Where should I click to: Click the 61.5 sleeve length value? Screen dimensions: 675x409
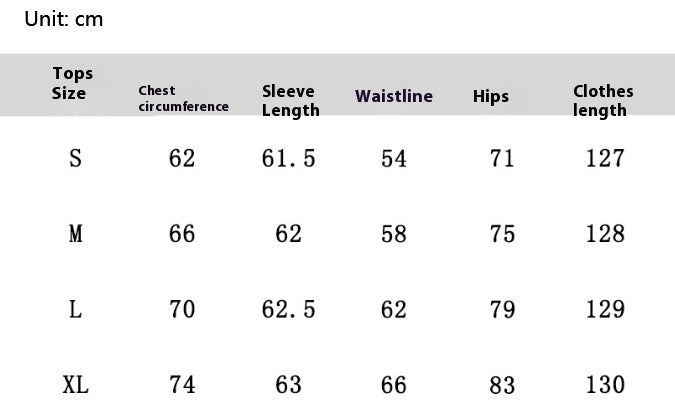[288, 158]
